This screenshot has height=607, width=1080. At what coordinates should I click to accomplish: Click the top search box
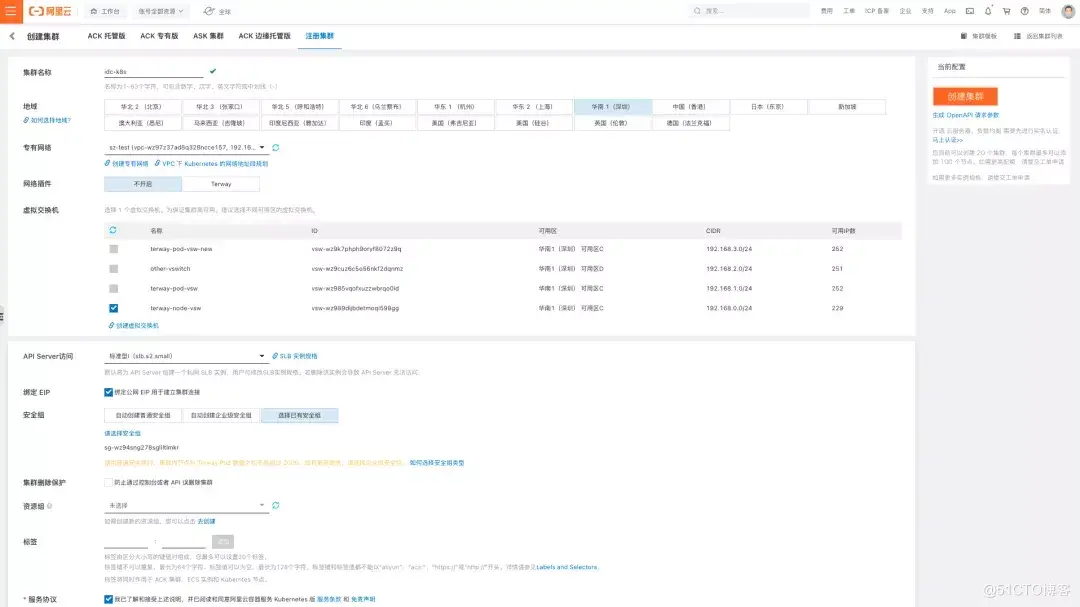(749, 11)
